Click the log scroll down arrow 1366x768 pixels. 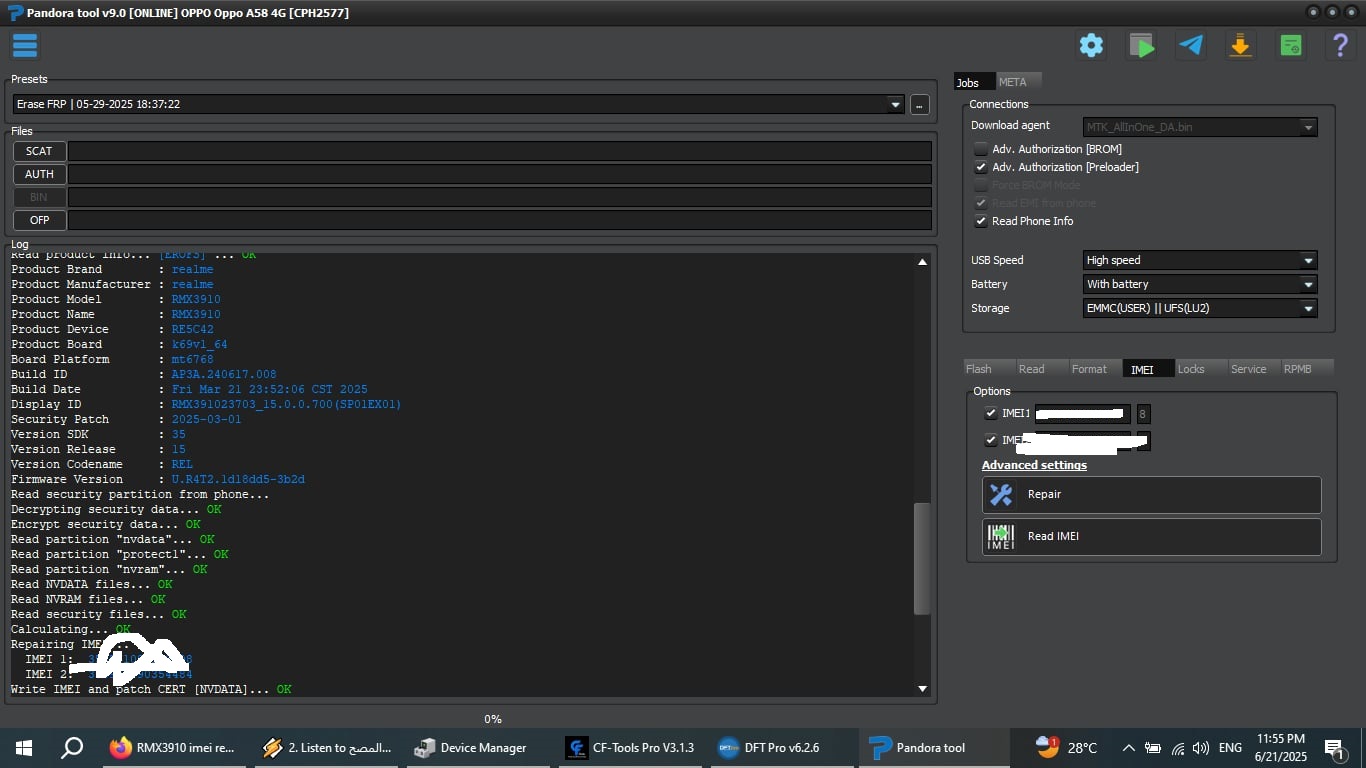point(922,688)
